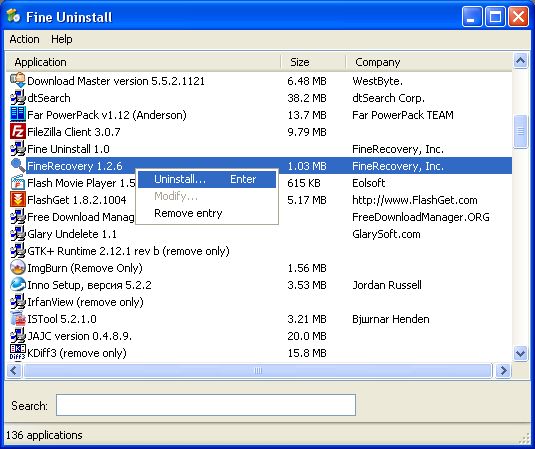Click the GTK+ Runtime row icon
535x449 pixels.
(18, 251)
